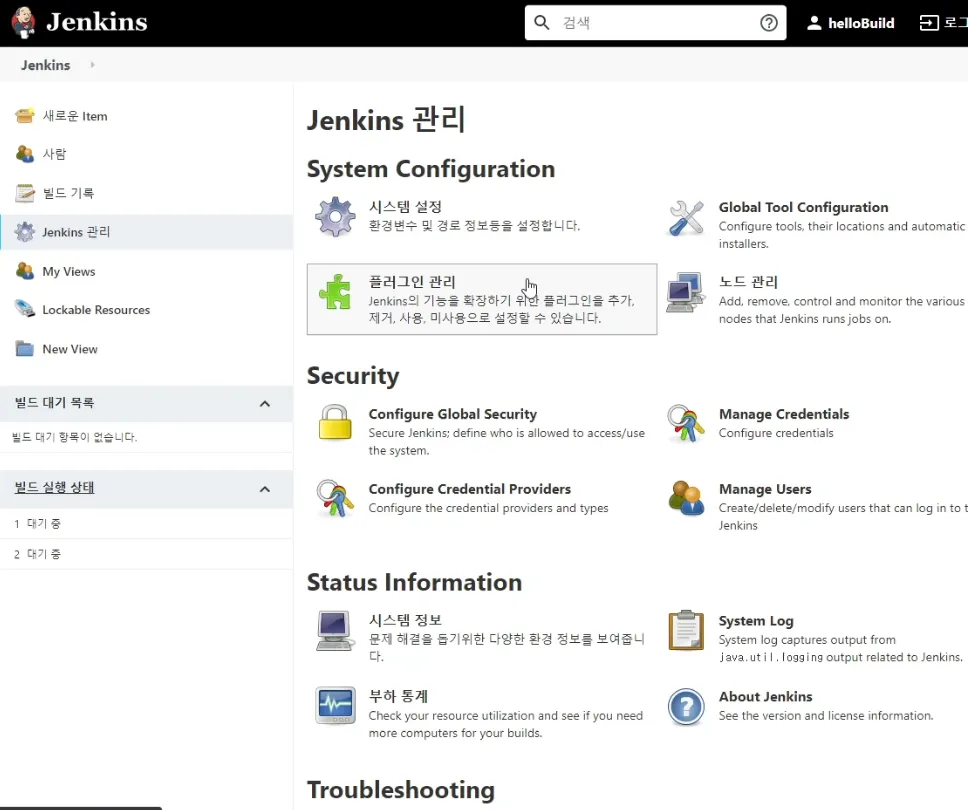Click the search help question mark icon
968x810 pixels.
click(x=769, y=23)
